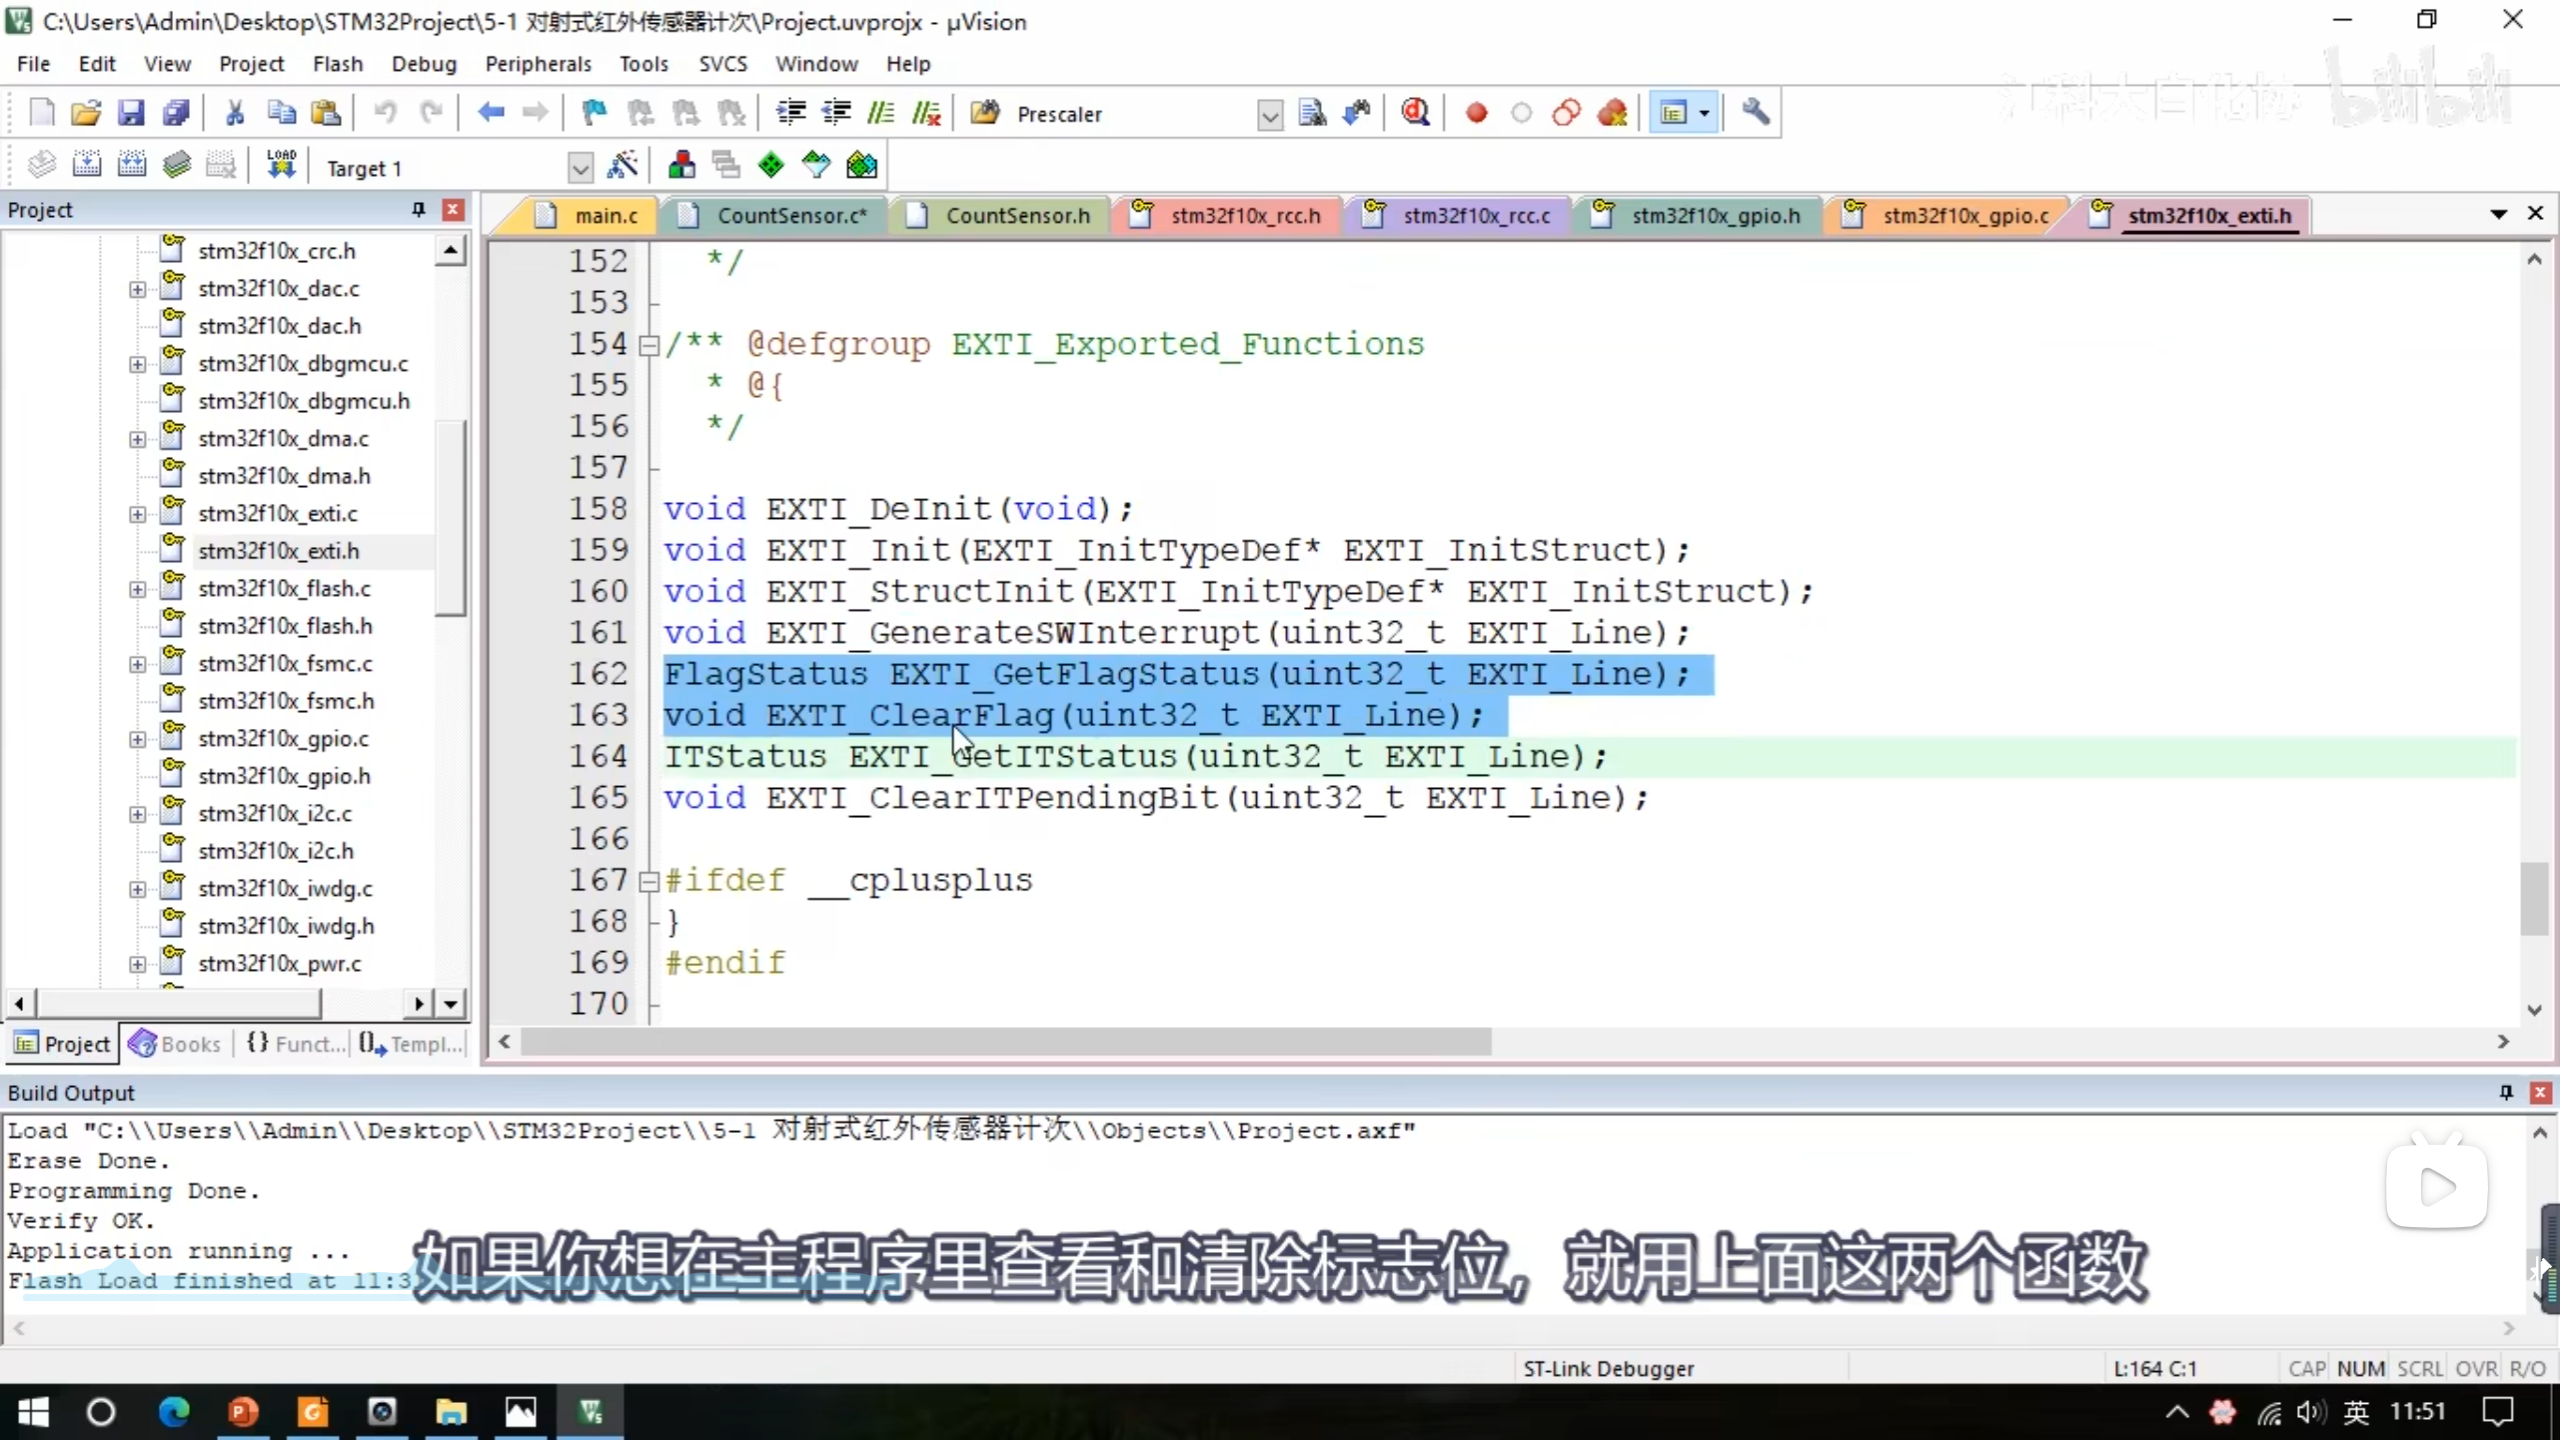Open the Options for Target icon

[x=622, y=166]
